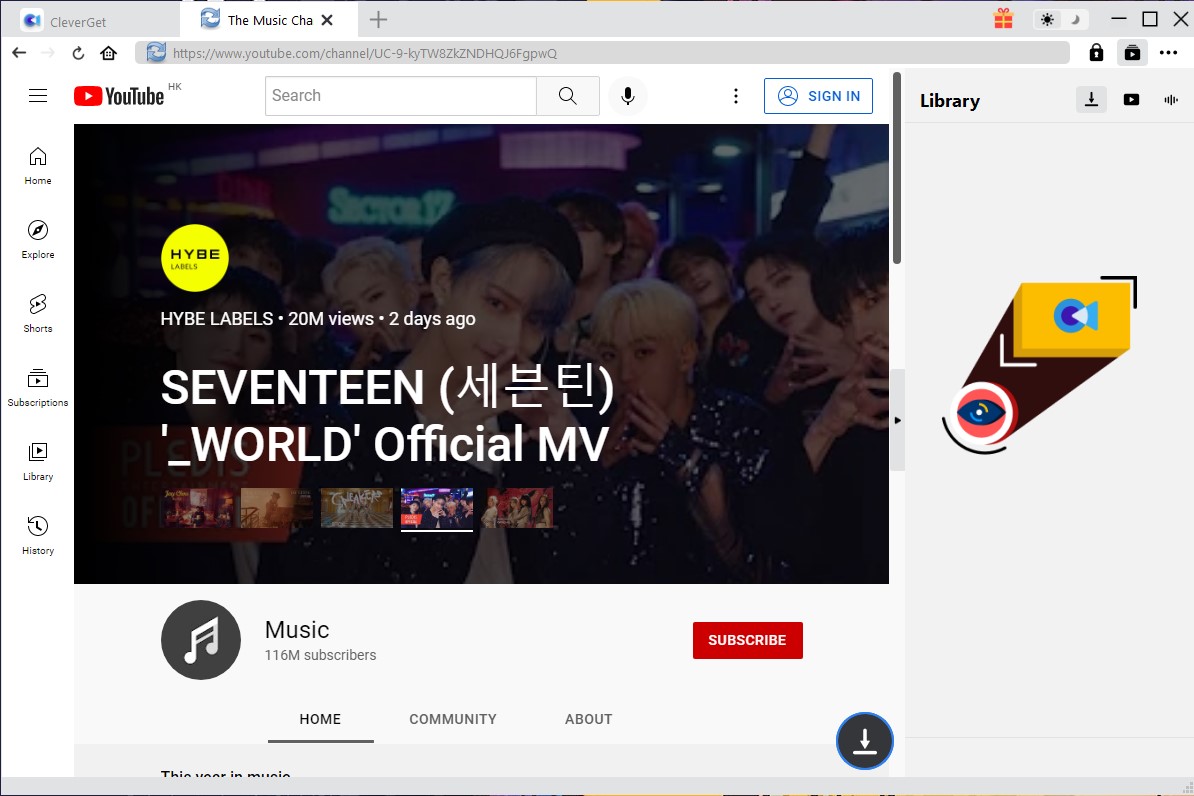The width and height of the screenshot is (1194, 796).
Task: Toggle the page security lock indicator
Action: [1096, 53]
